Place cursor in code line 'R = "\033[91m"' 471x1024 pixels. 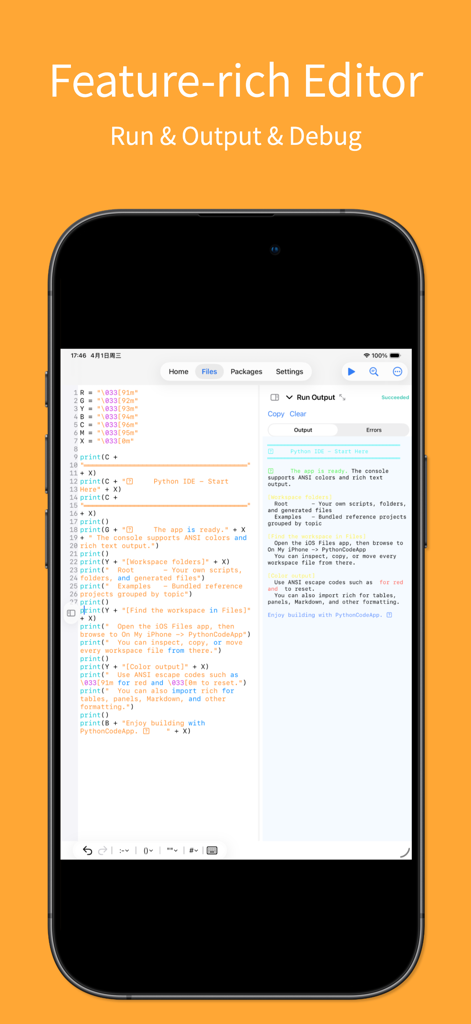(x=110, y=392)
